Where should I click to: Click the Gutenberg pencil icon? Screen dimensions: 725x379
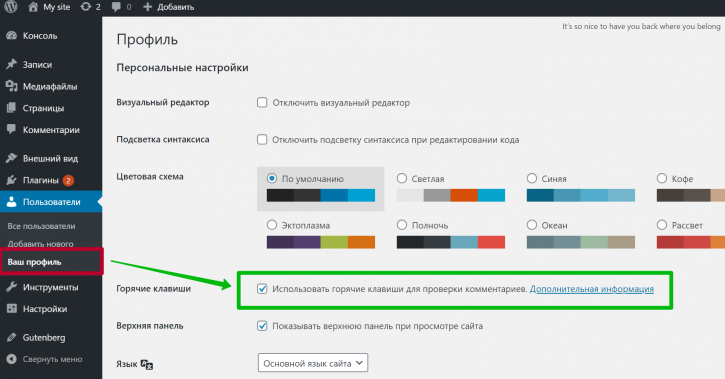pos(12,337)
